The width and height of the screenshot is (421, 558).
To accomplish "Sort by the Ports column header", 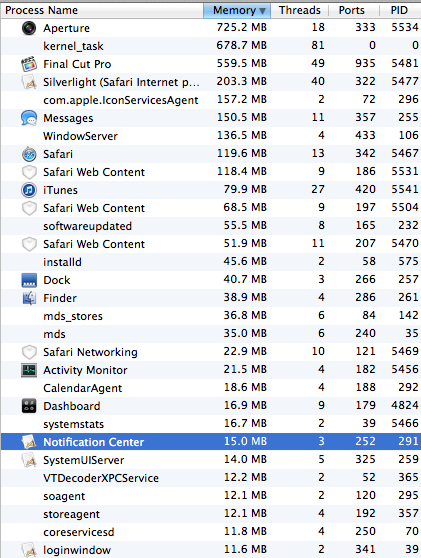I will click(x=352, y=10).
